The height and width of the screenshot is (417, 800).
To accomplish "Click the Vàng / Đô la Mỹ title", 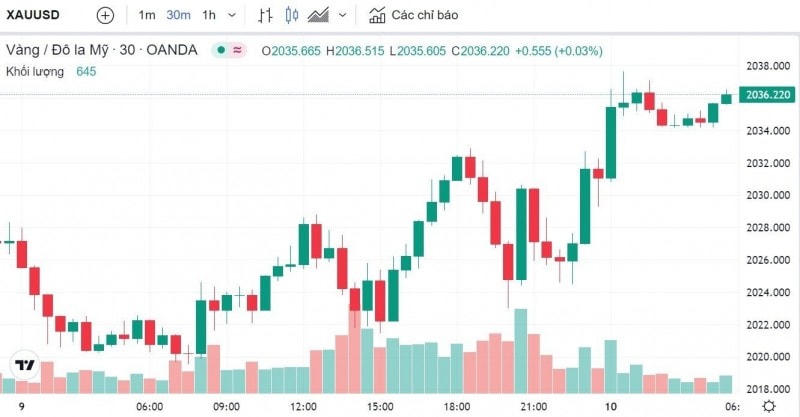I will [57, 50].
